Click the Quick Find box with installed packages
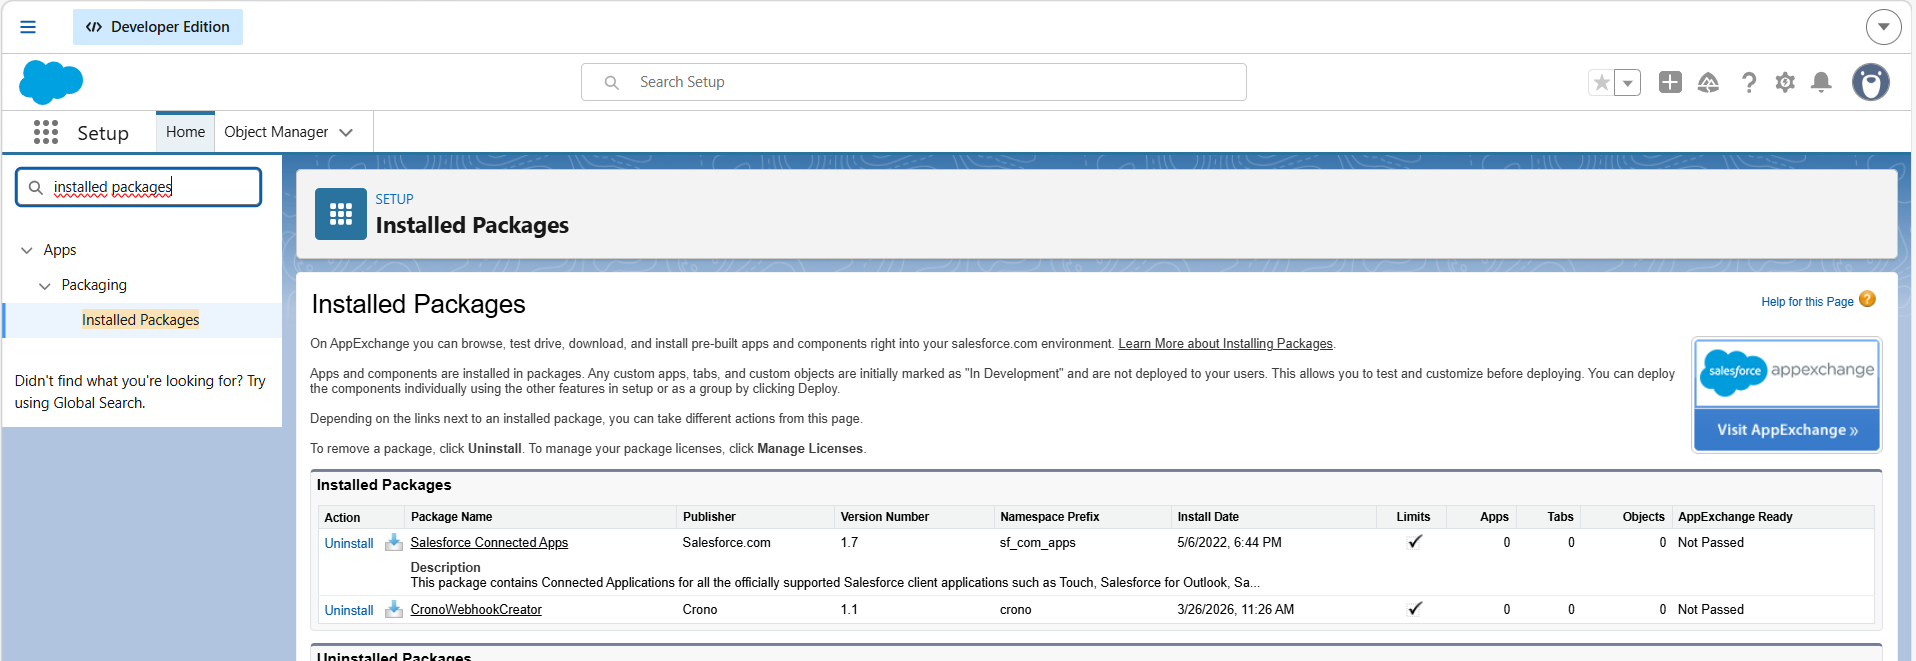The width and height of the screenshot is (1916, 661). click(139, 187)
